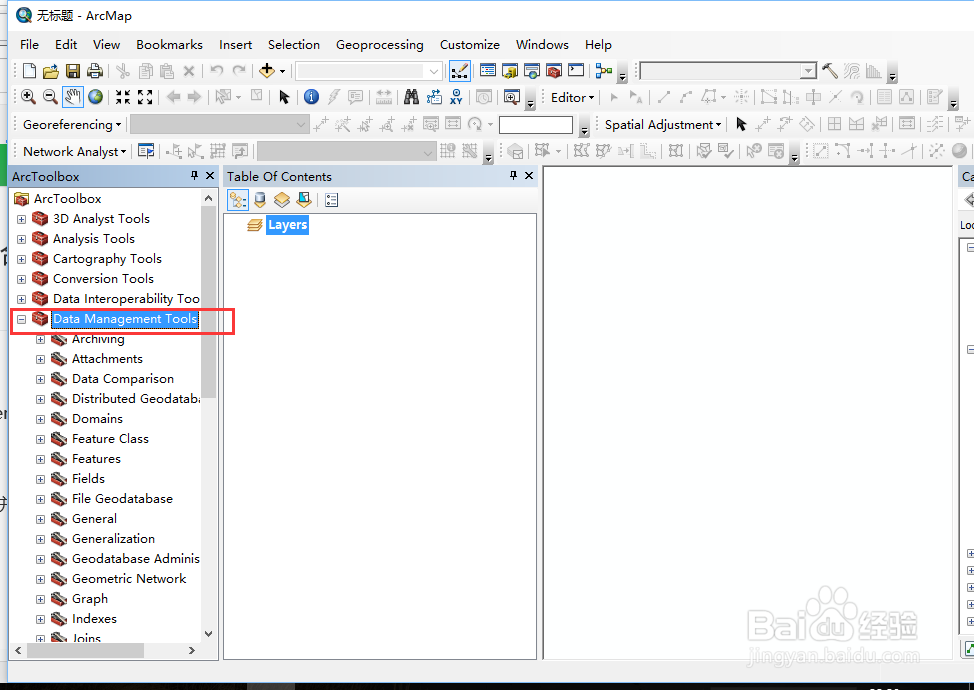Click the Print icon
This screenshot has height=690, width=974.
pyautogui.click(x=94, y=71)
